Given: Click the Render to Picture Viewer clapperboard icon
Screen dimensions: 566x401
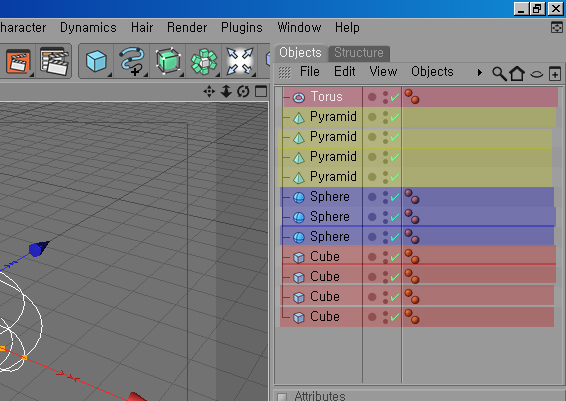Looking at the screenshot, I should (x=18, y=61).
